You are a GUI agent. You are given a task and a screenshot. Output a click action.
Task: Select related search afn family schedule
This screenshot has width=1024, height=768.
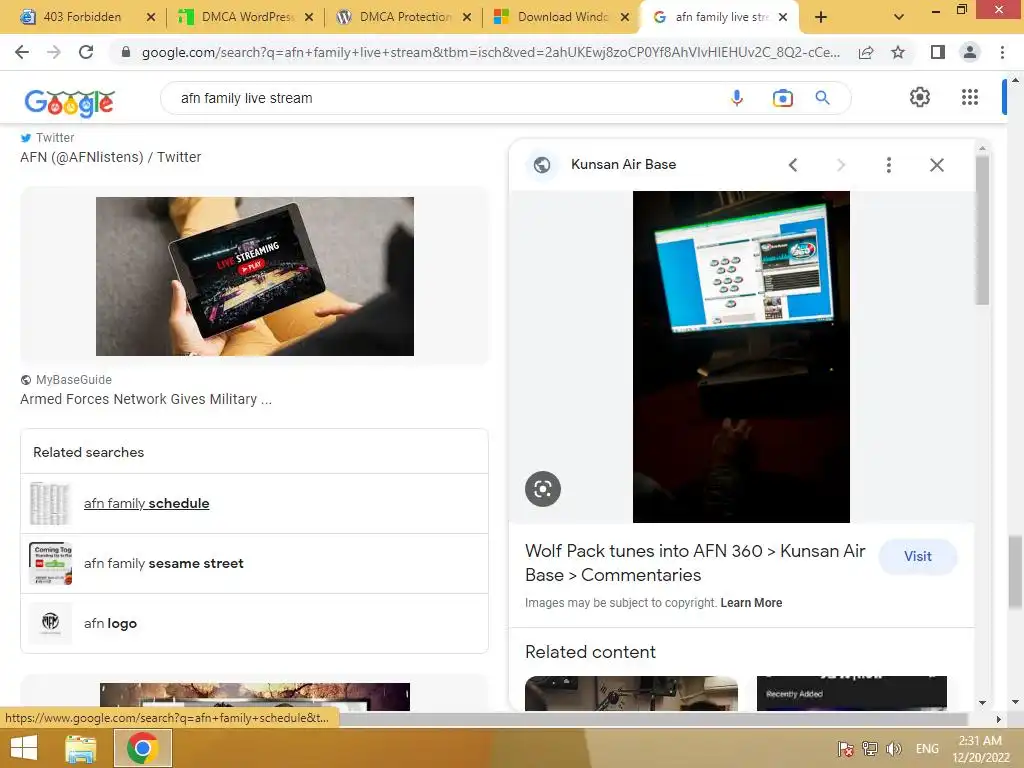click(254, 504)
